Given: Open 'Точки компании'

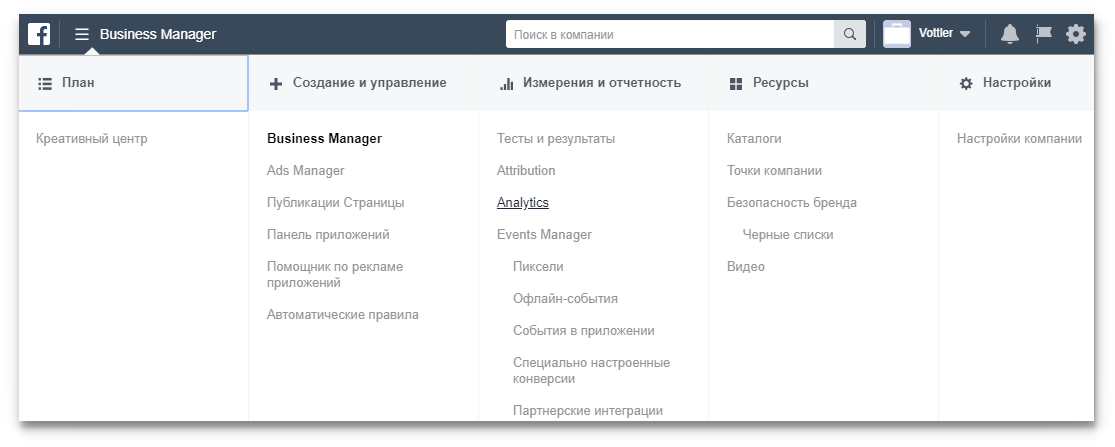Looking at the screenshot, I should click(774, 171).
